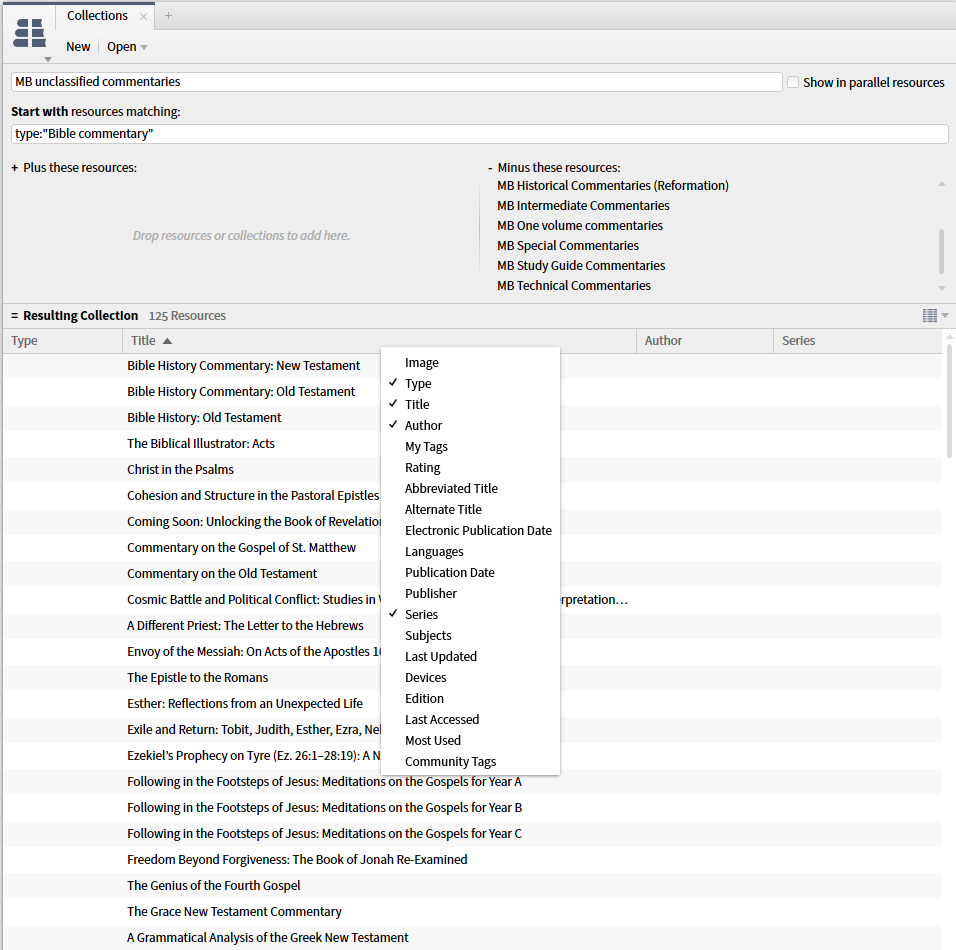This screenshot has width=956, height=950.
Task: Click the New button
Action: click(x=77, y=46)
